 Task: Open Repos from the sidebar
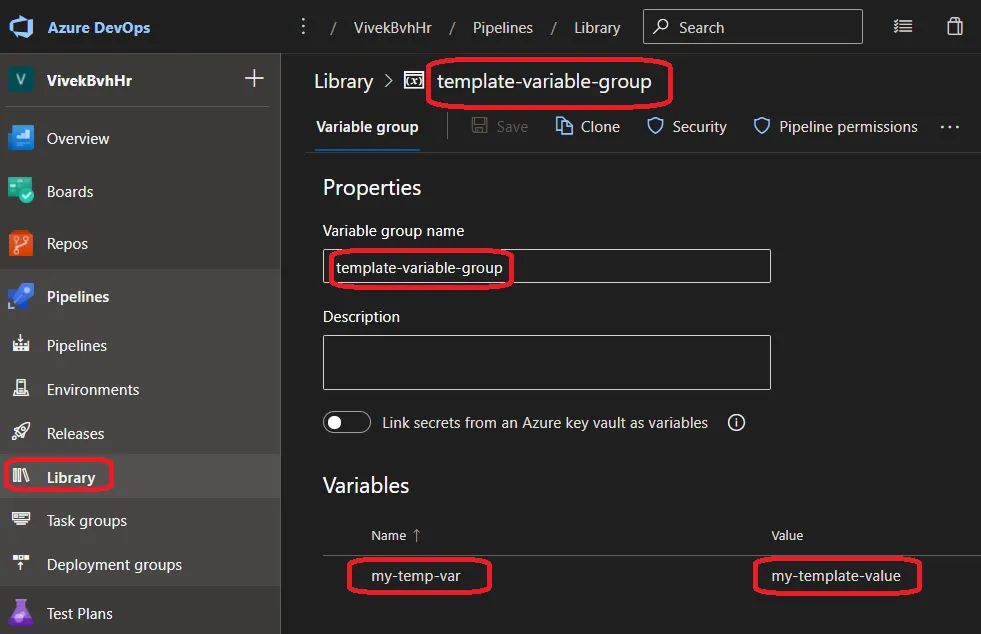pyautogui.click(x=67, y=244)
